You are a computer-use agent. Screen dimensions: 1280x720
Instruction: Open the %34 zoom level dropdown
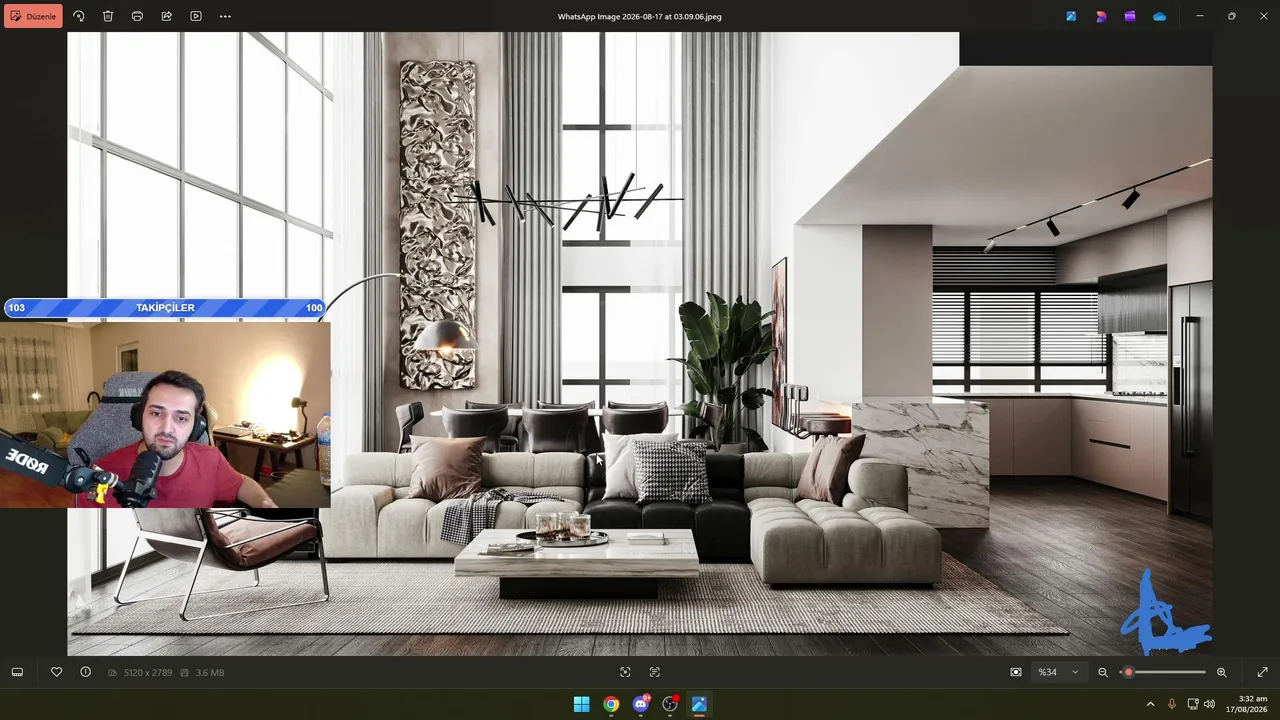tap(1058, 672)
